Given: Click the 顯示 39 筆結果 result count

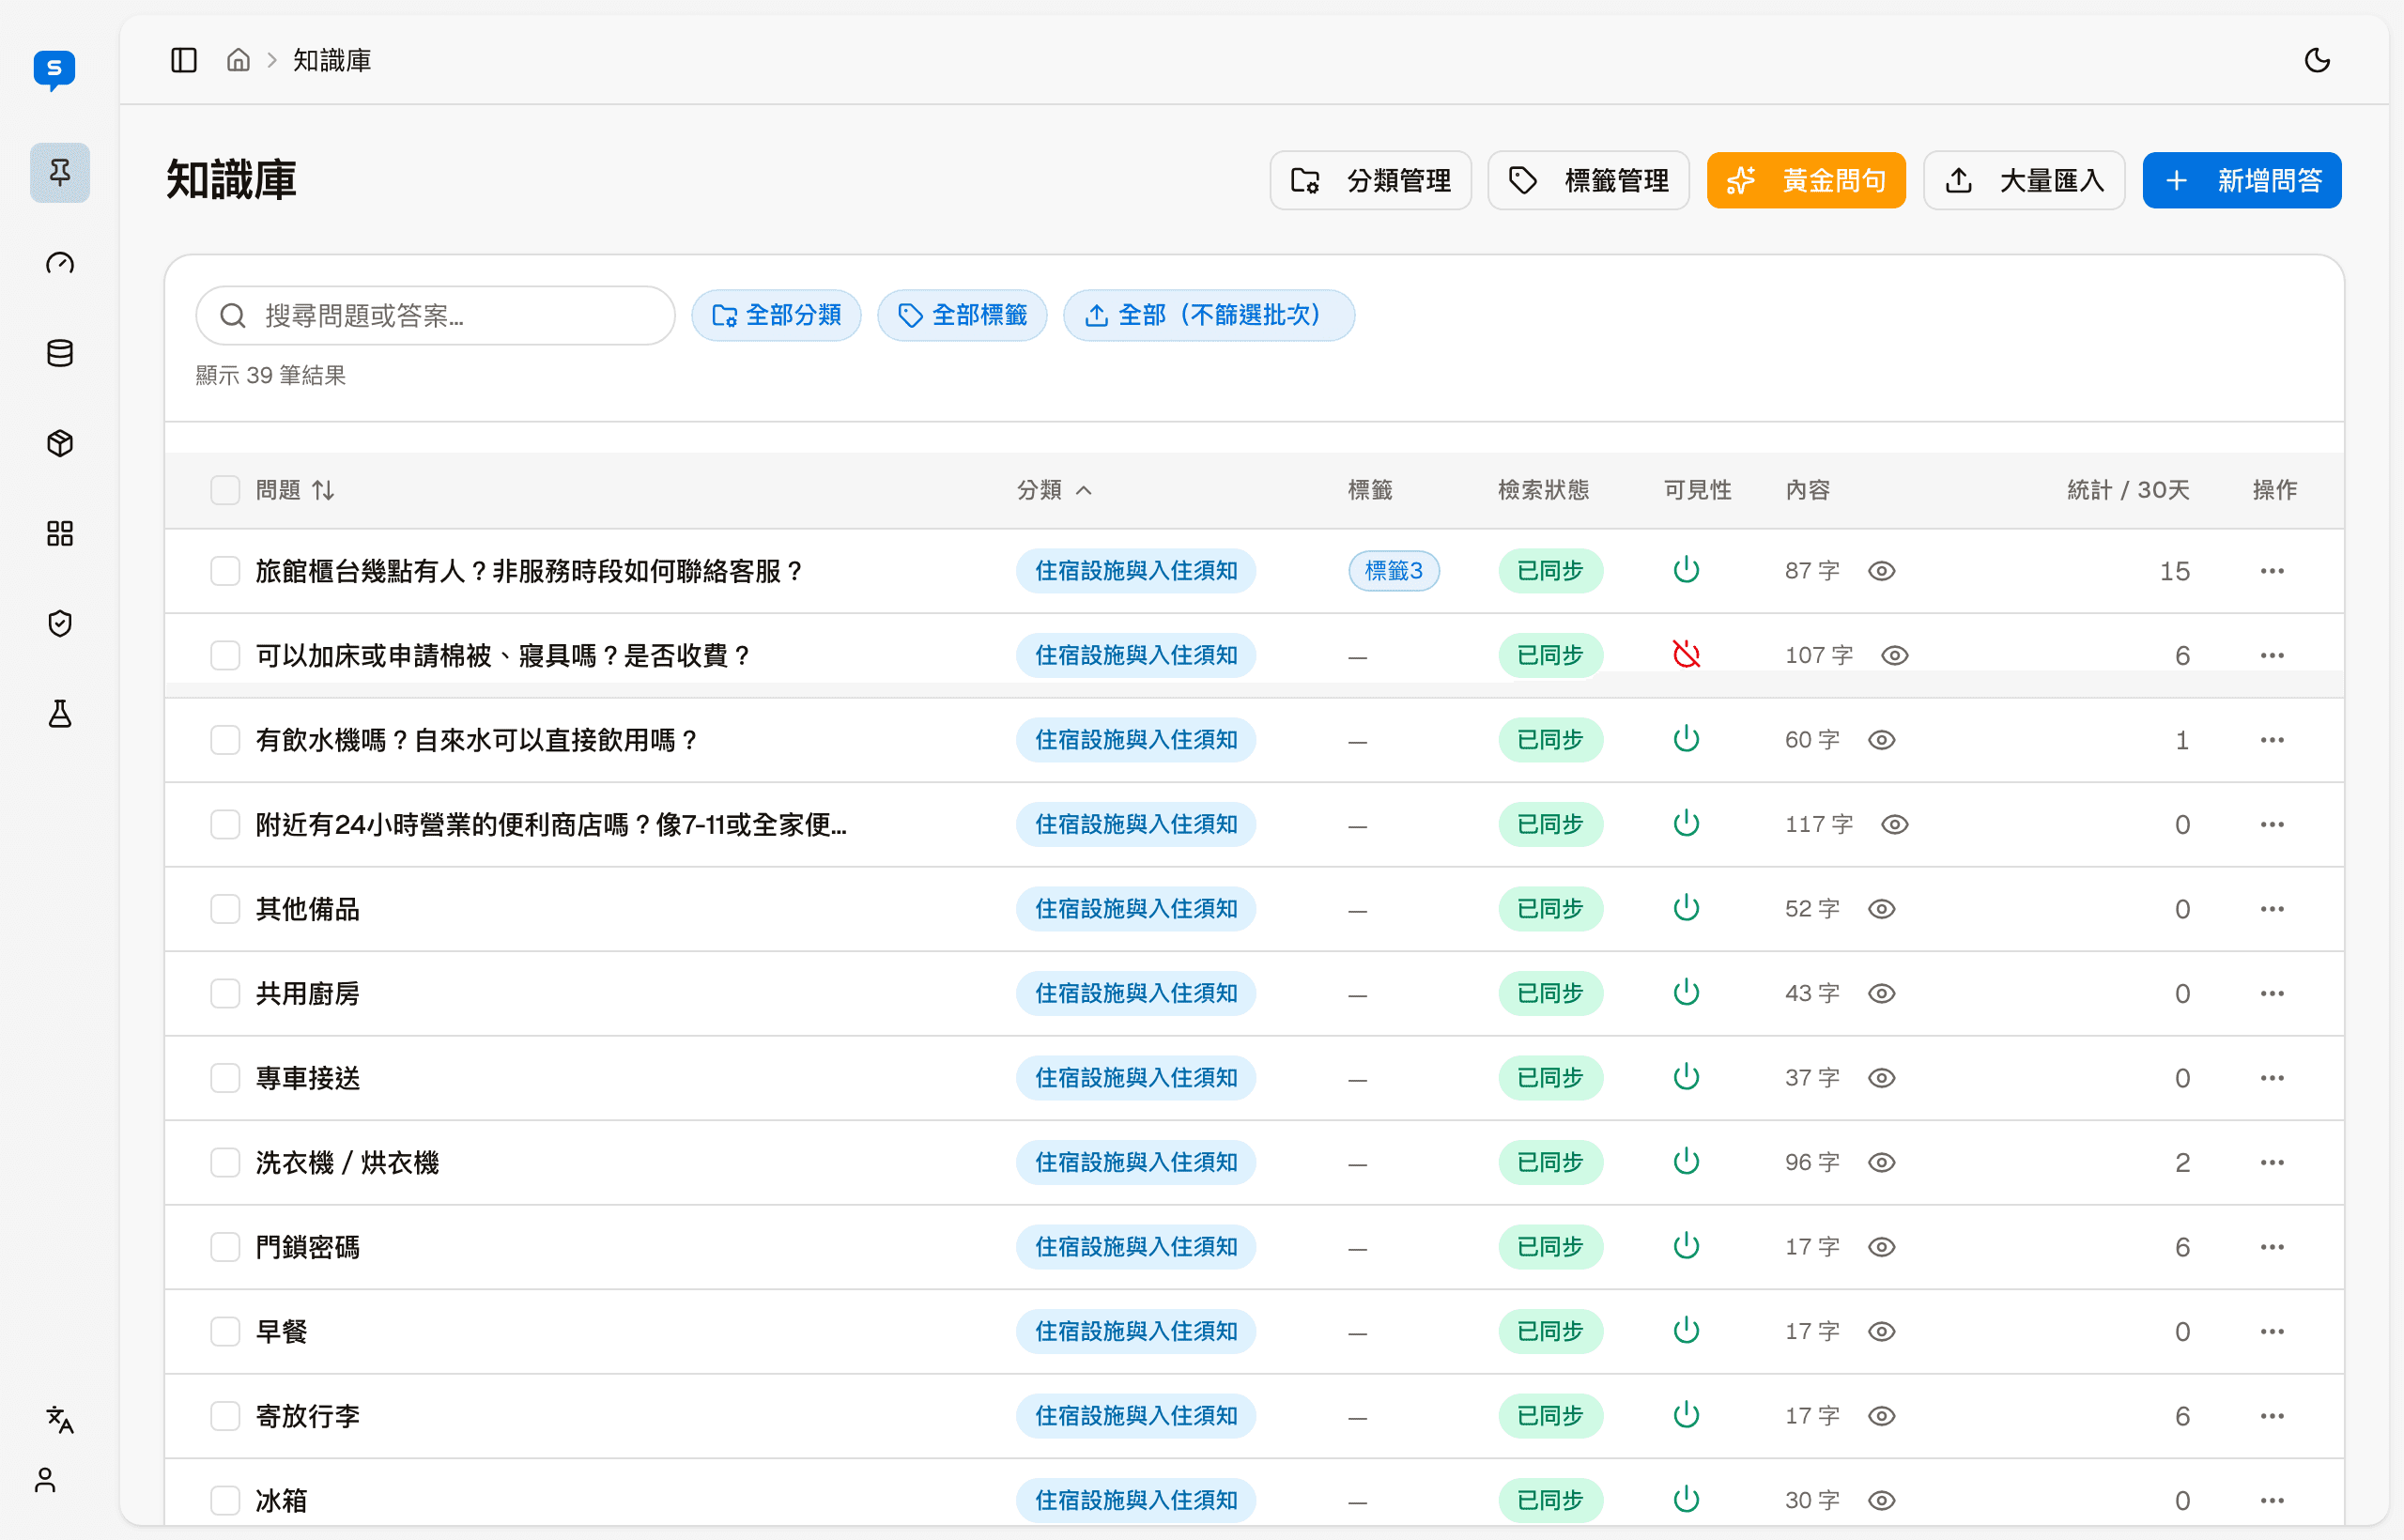Looking at the screenshot, I should [x=271, y=375].
